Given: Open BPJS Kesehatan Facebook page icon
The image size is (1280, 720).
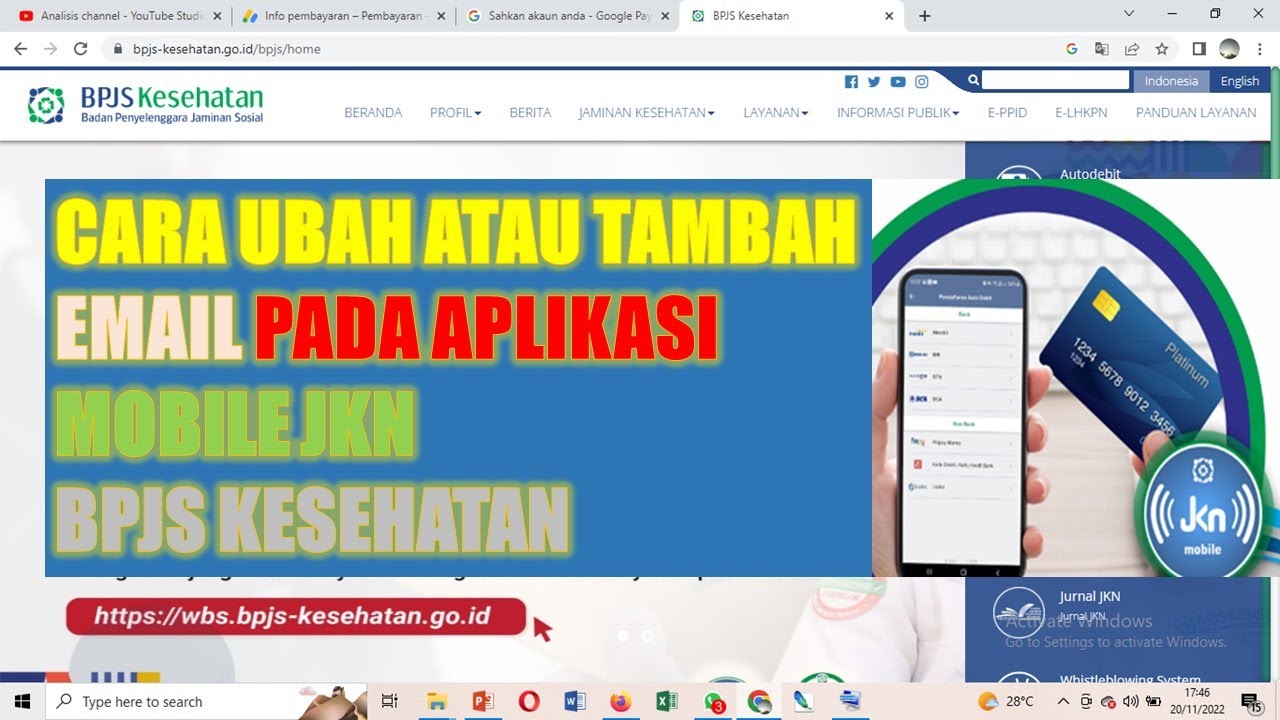Looking at the screenshot, I should (x=851, y=82).
